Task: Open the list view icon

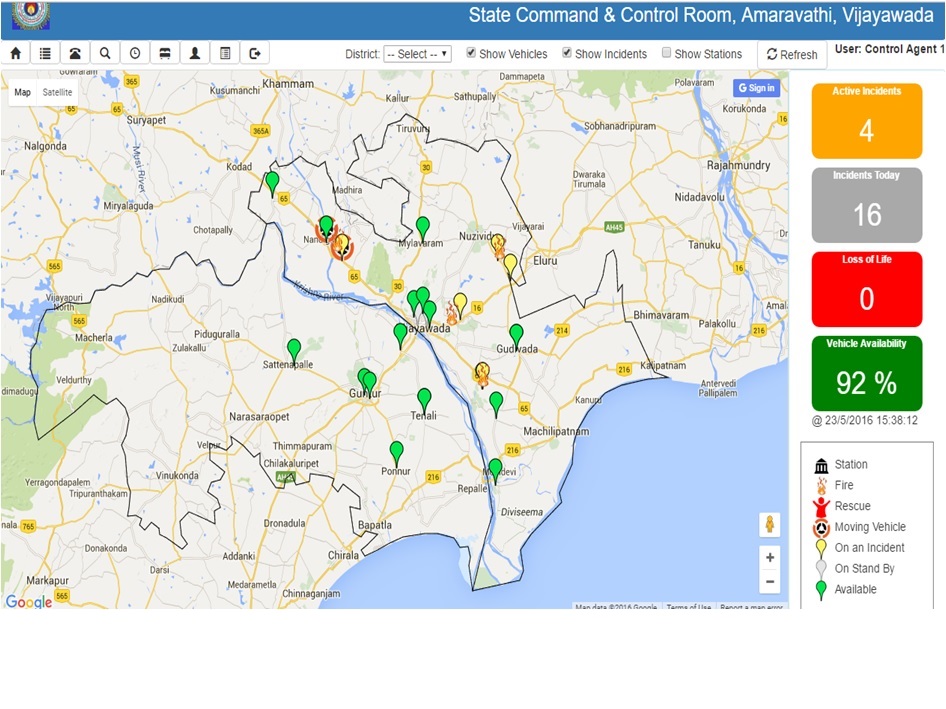Action: (46, 54)
